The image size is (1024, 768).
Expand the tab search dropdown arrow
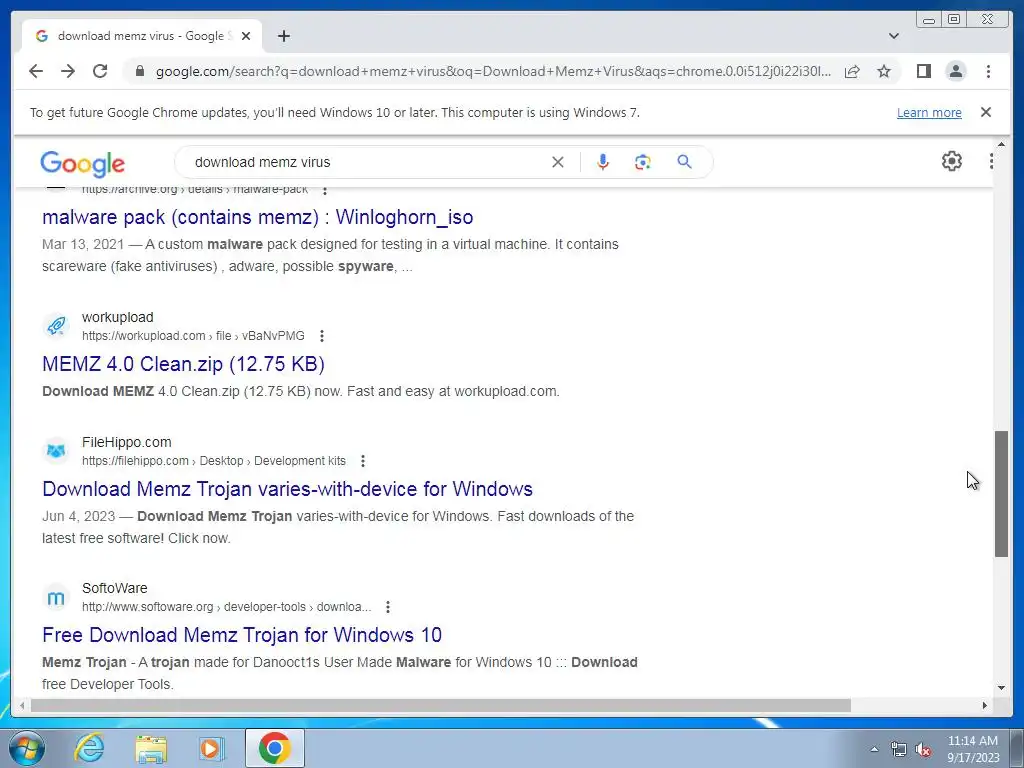tap(894, 36)
